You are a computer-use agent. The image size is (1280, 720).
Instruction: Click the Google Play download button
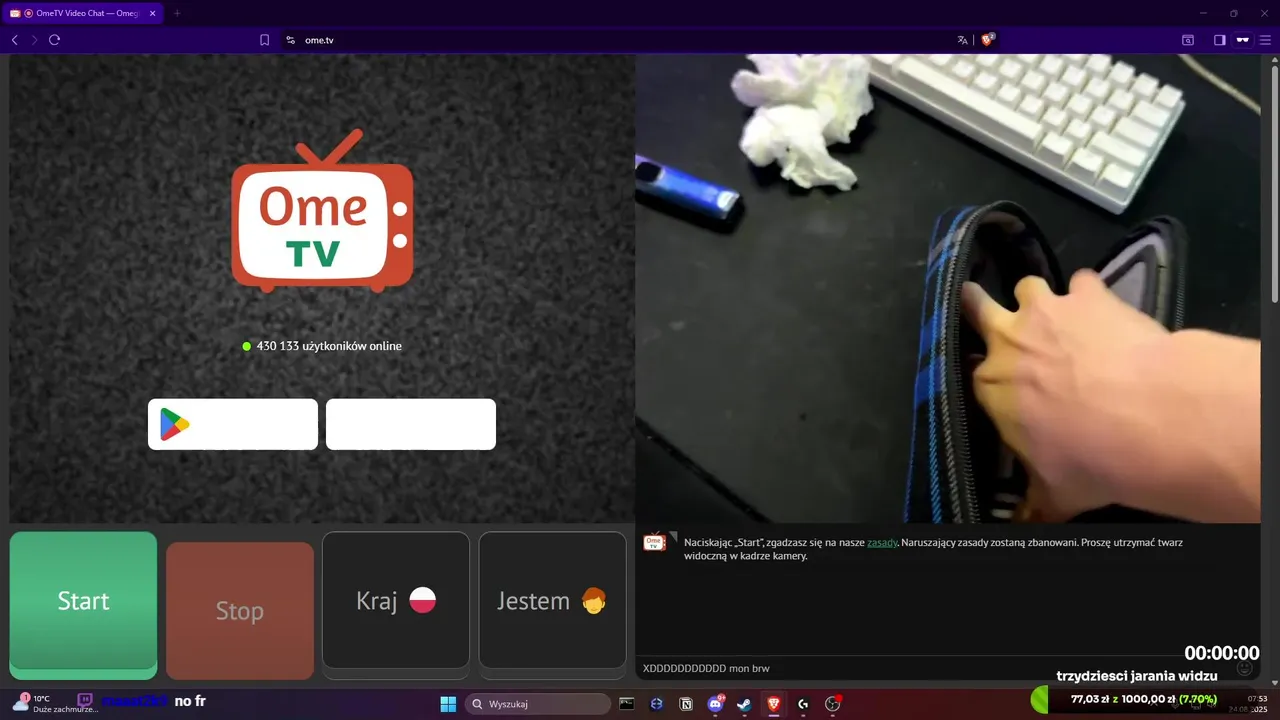(233, 424)
